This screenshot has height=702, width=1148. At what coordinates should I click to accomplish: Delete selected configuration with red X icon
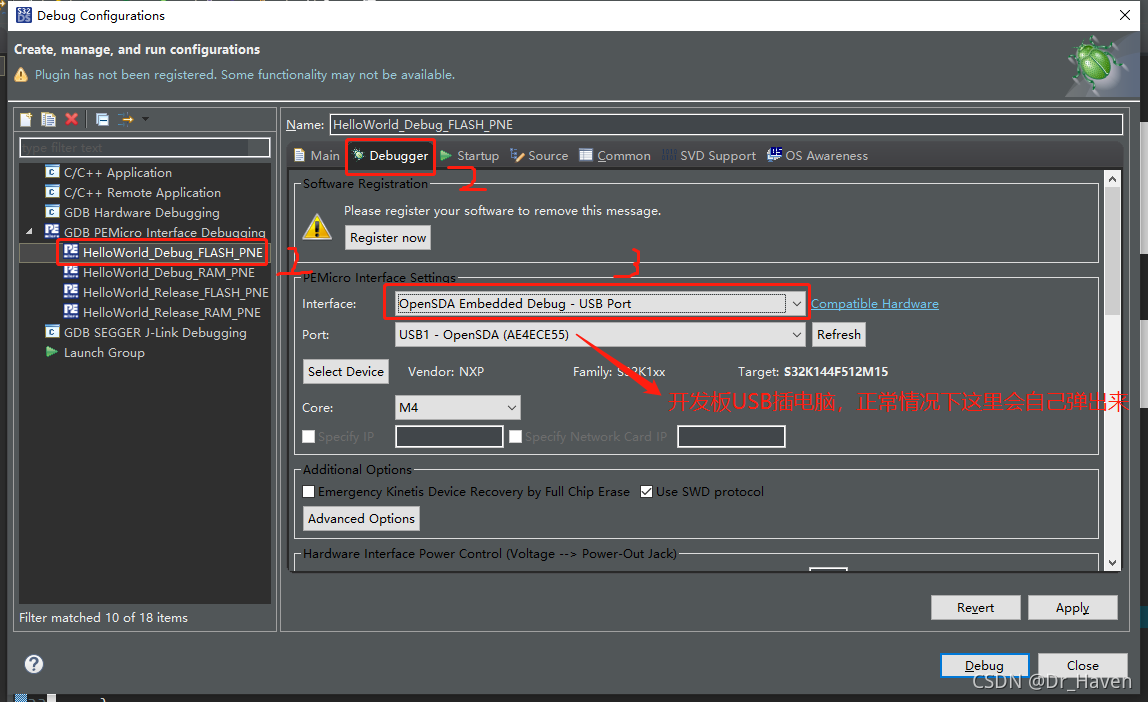tap(71, 119)
